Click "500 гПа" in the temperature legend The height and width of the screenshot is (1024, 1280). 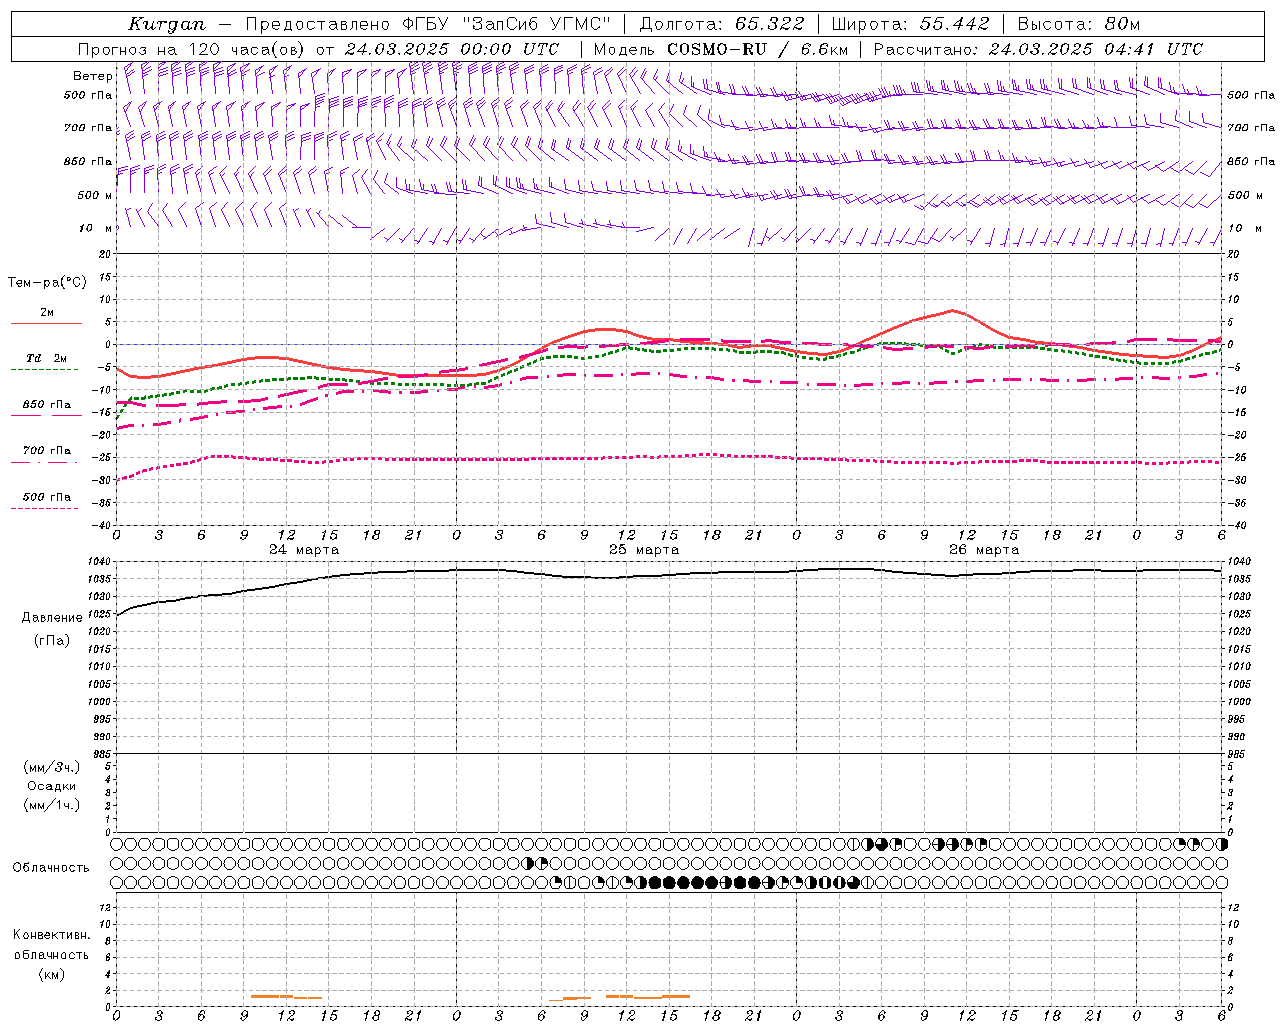pos(47,497)
